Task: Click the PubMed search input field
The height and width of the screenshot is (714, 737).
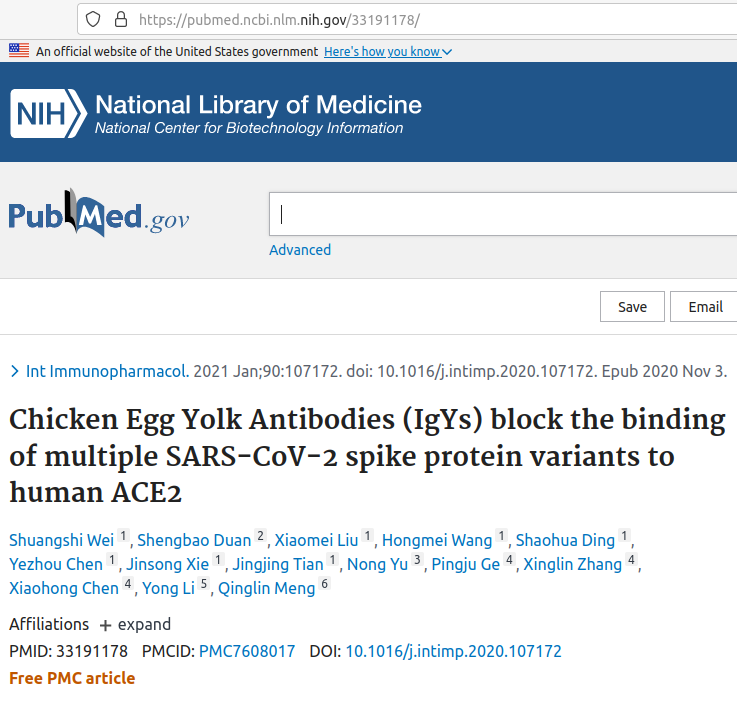Action: click(503, 214)
